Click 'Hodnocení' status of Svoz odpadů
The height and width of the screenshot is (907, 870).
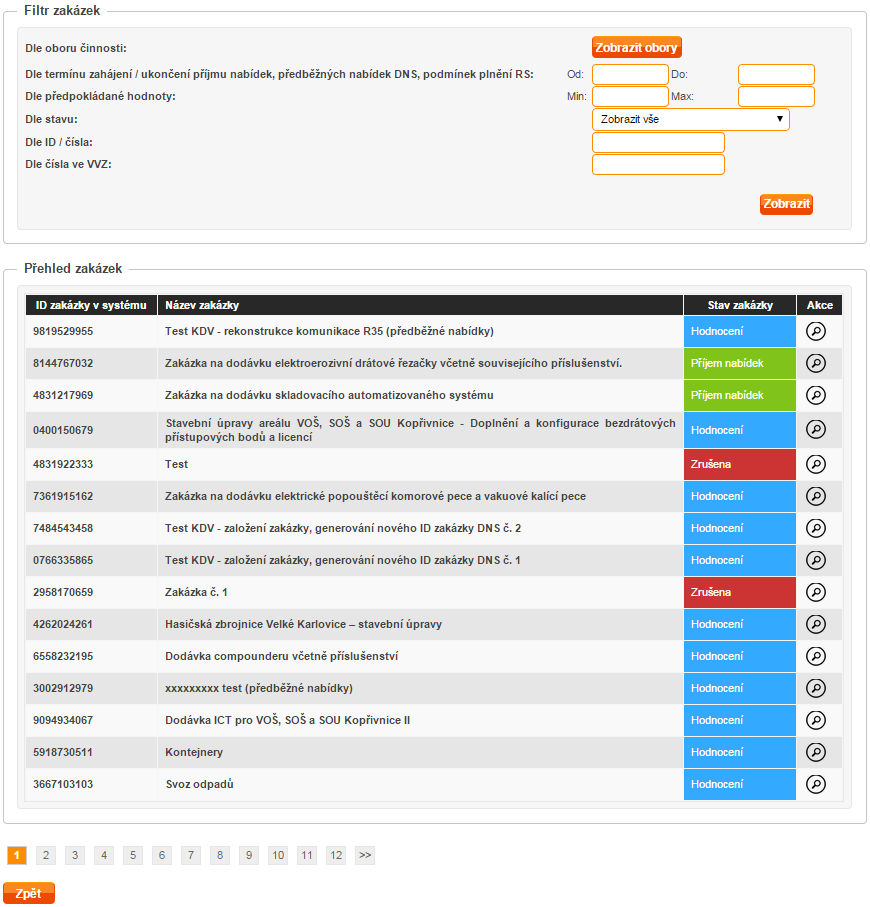740,784
